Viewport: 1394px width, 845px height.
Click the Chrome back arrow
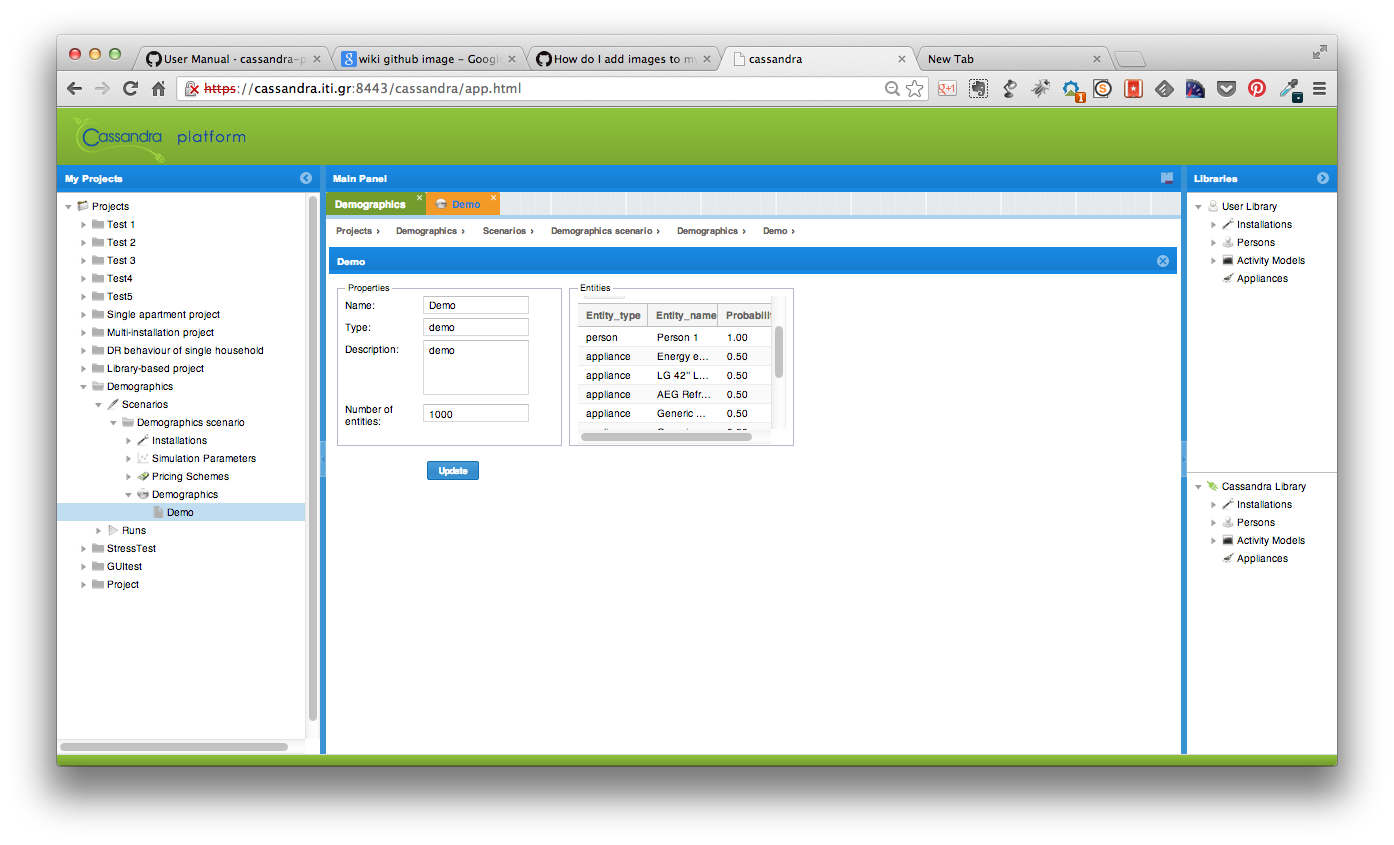point(75,88)
